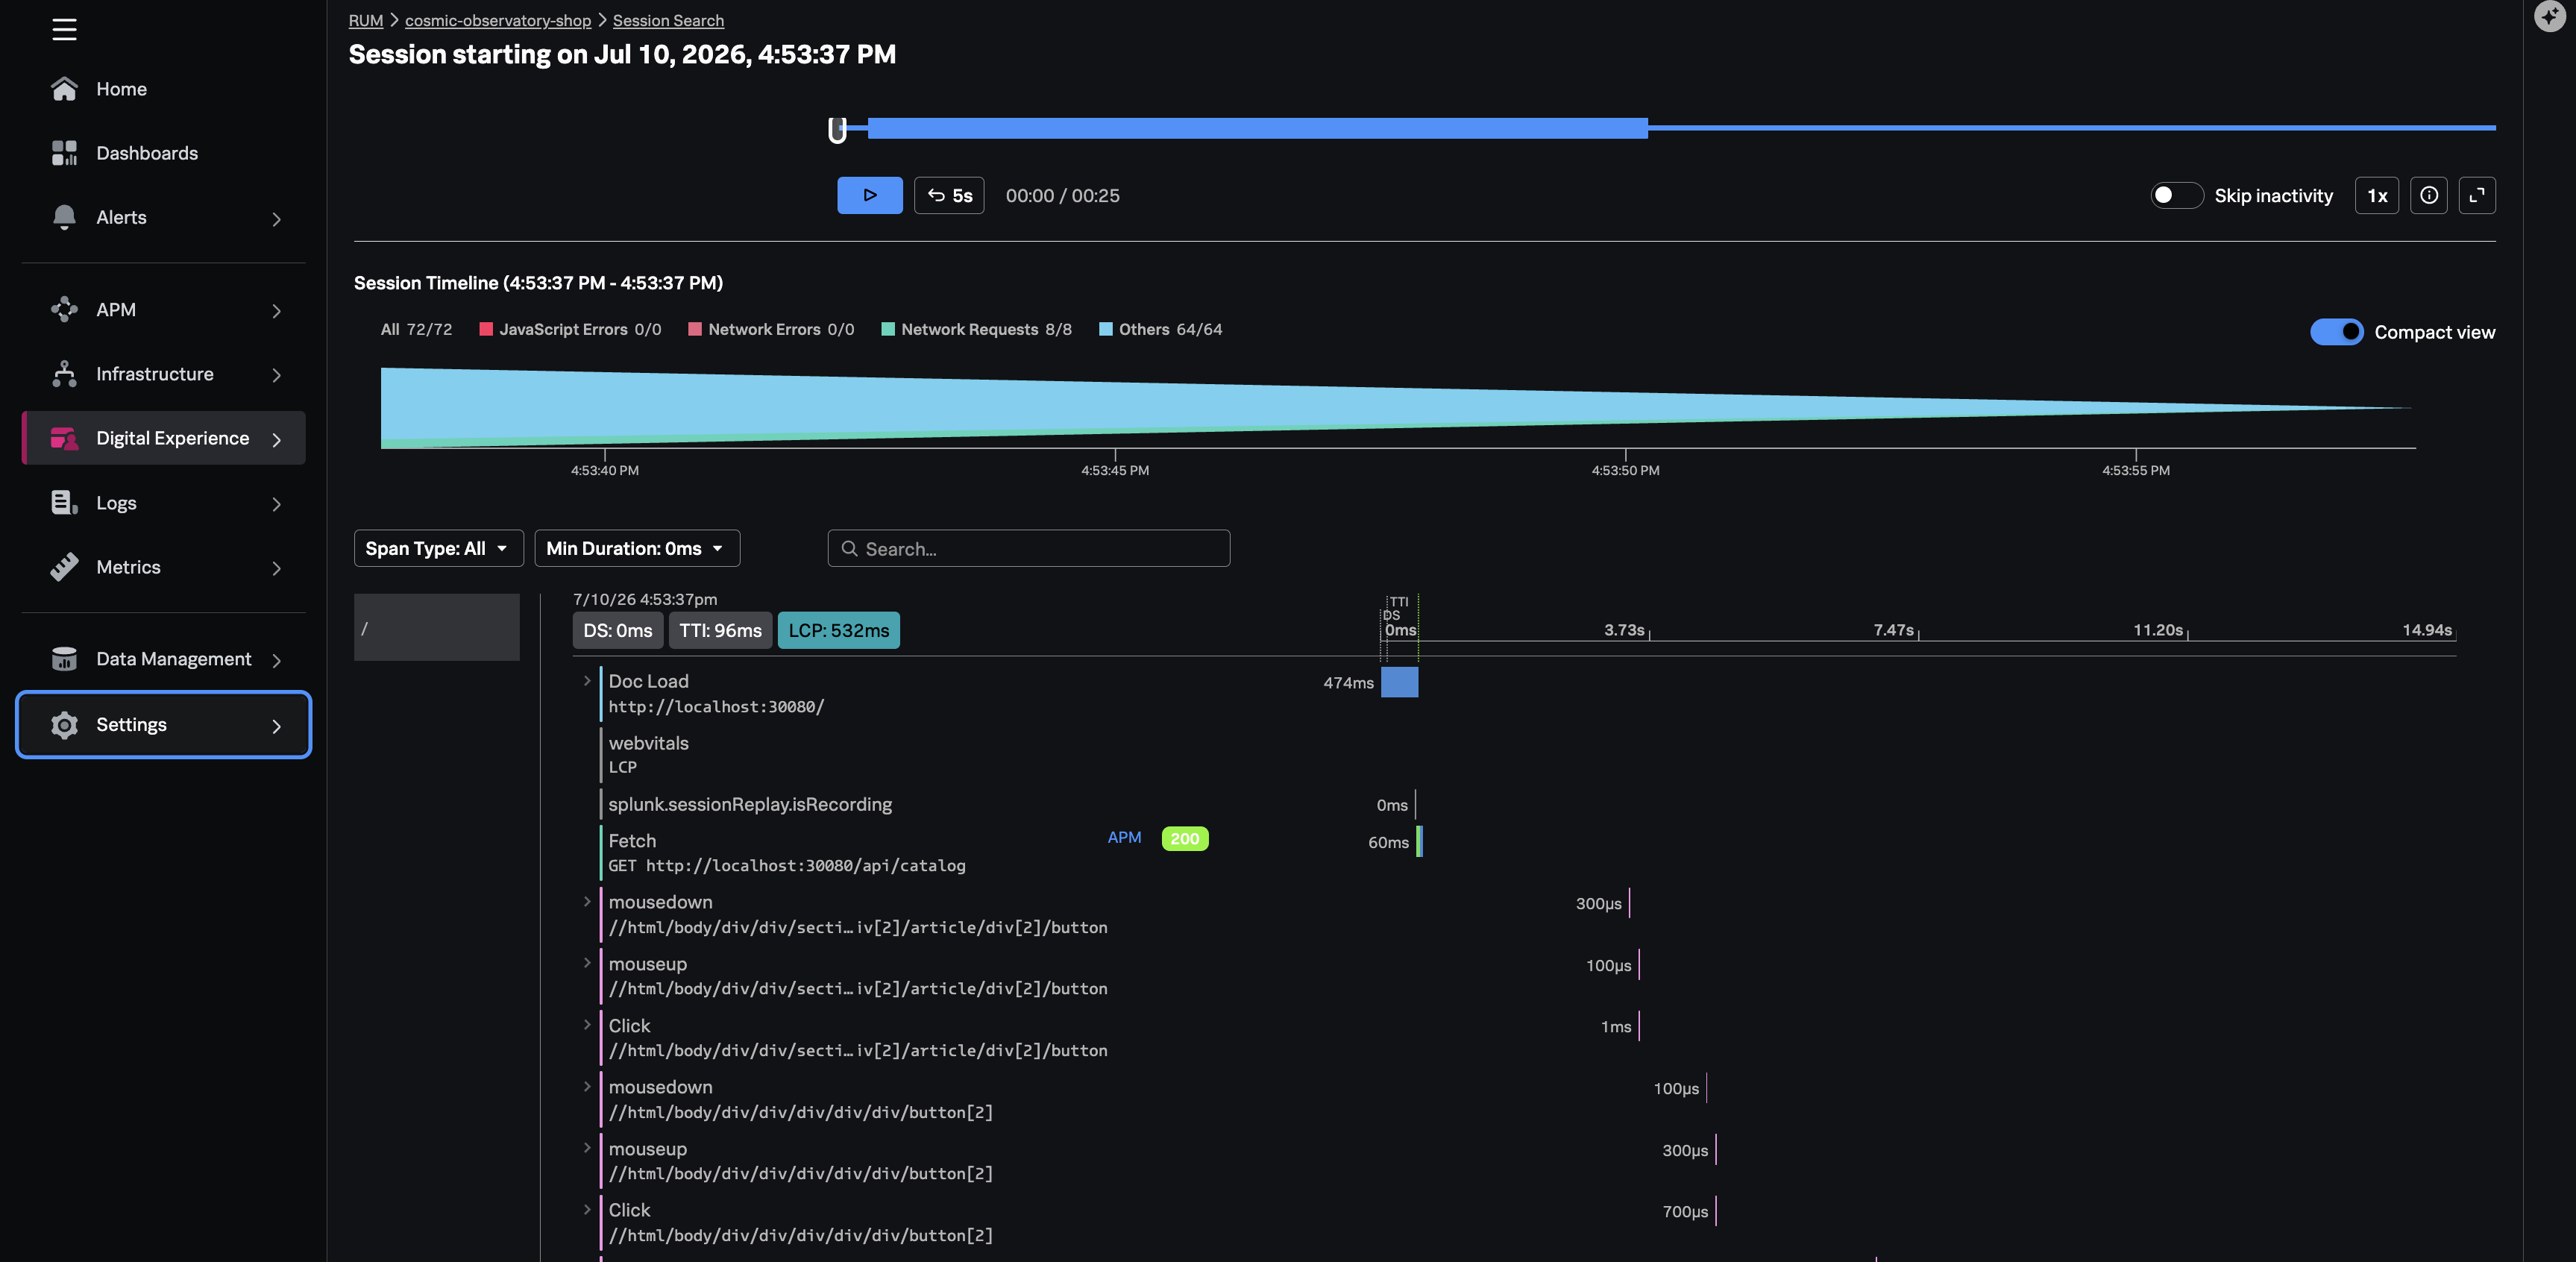Open the Settings menu item
This screenshot has width=2576, height=1262.
[x=163, y=725]
